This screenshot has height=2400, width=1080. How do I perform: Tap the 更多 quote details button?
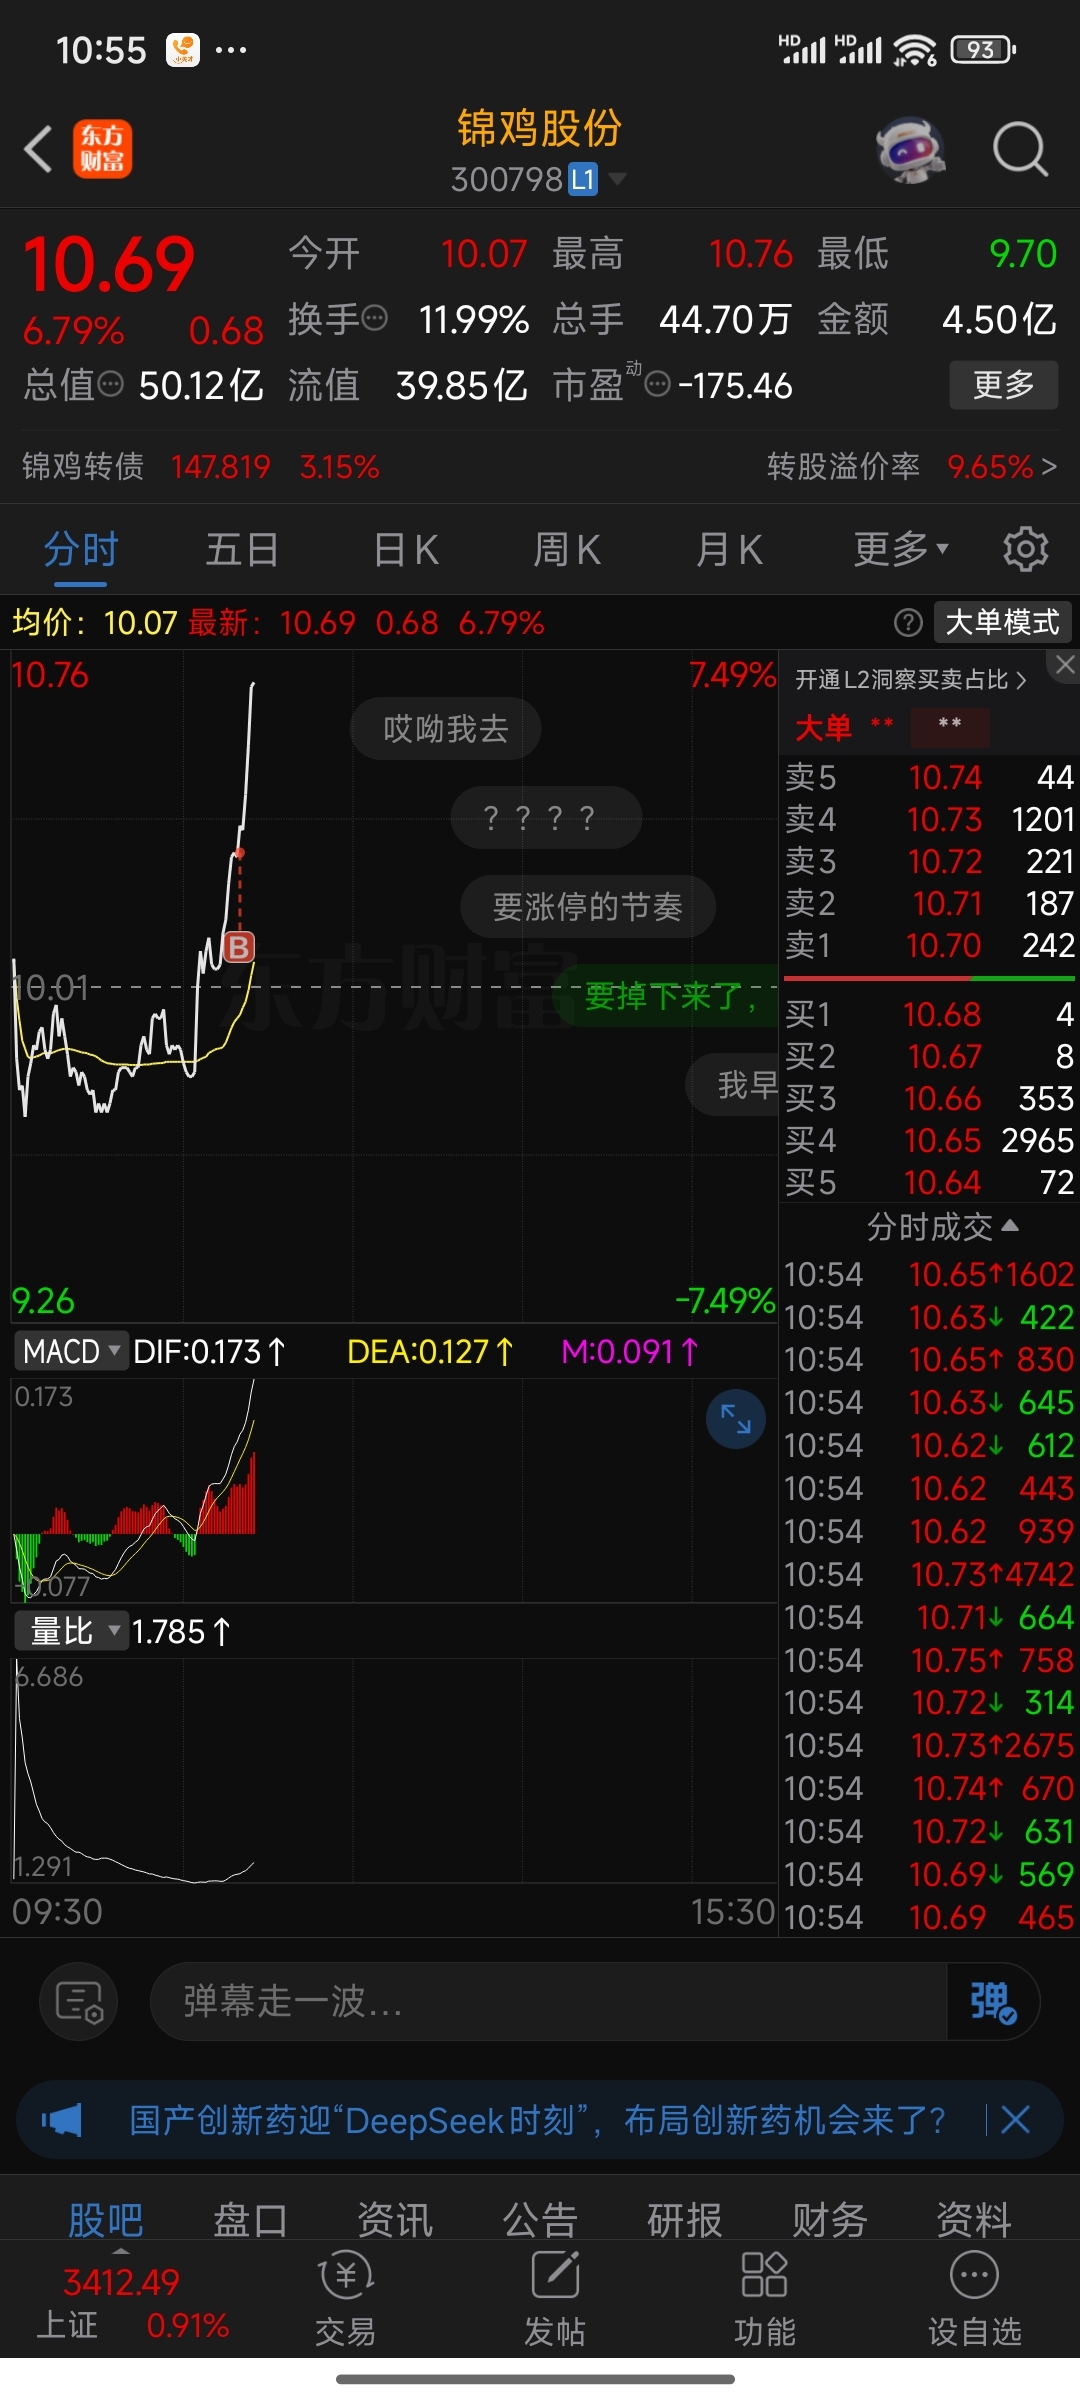[1003, 385]
